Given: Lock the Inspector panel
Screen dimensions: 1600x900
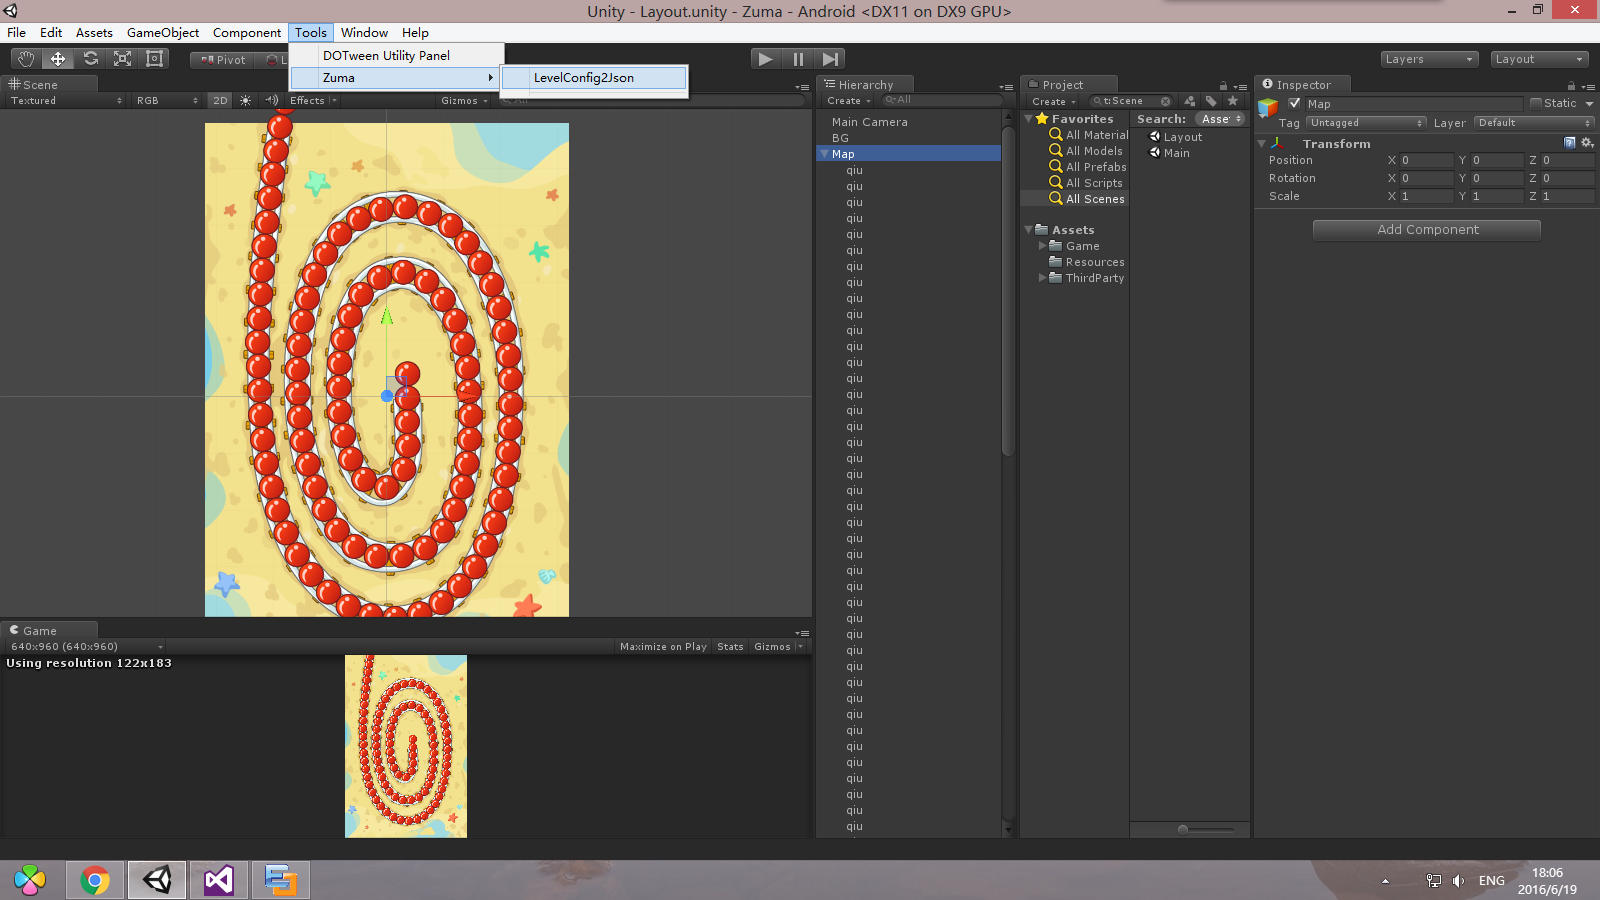Looking at the screenshot, I should [x=1571, y=86].
